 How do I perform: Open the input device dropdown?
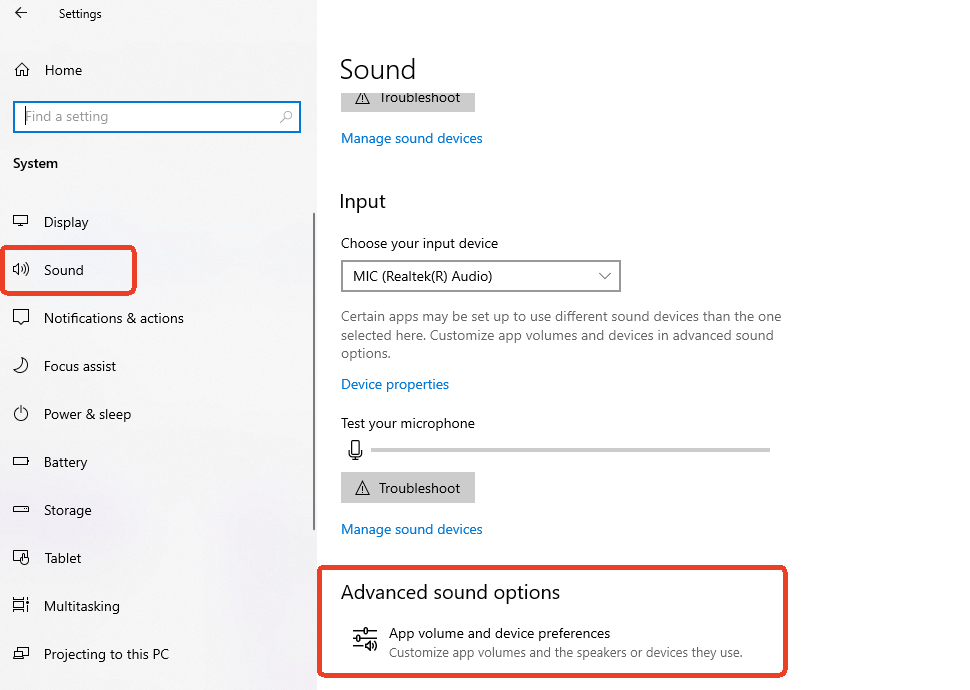tap(604, 276)
